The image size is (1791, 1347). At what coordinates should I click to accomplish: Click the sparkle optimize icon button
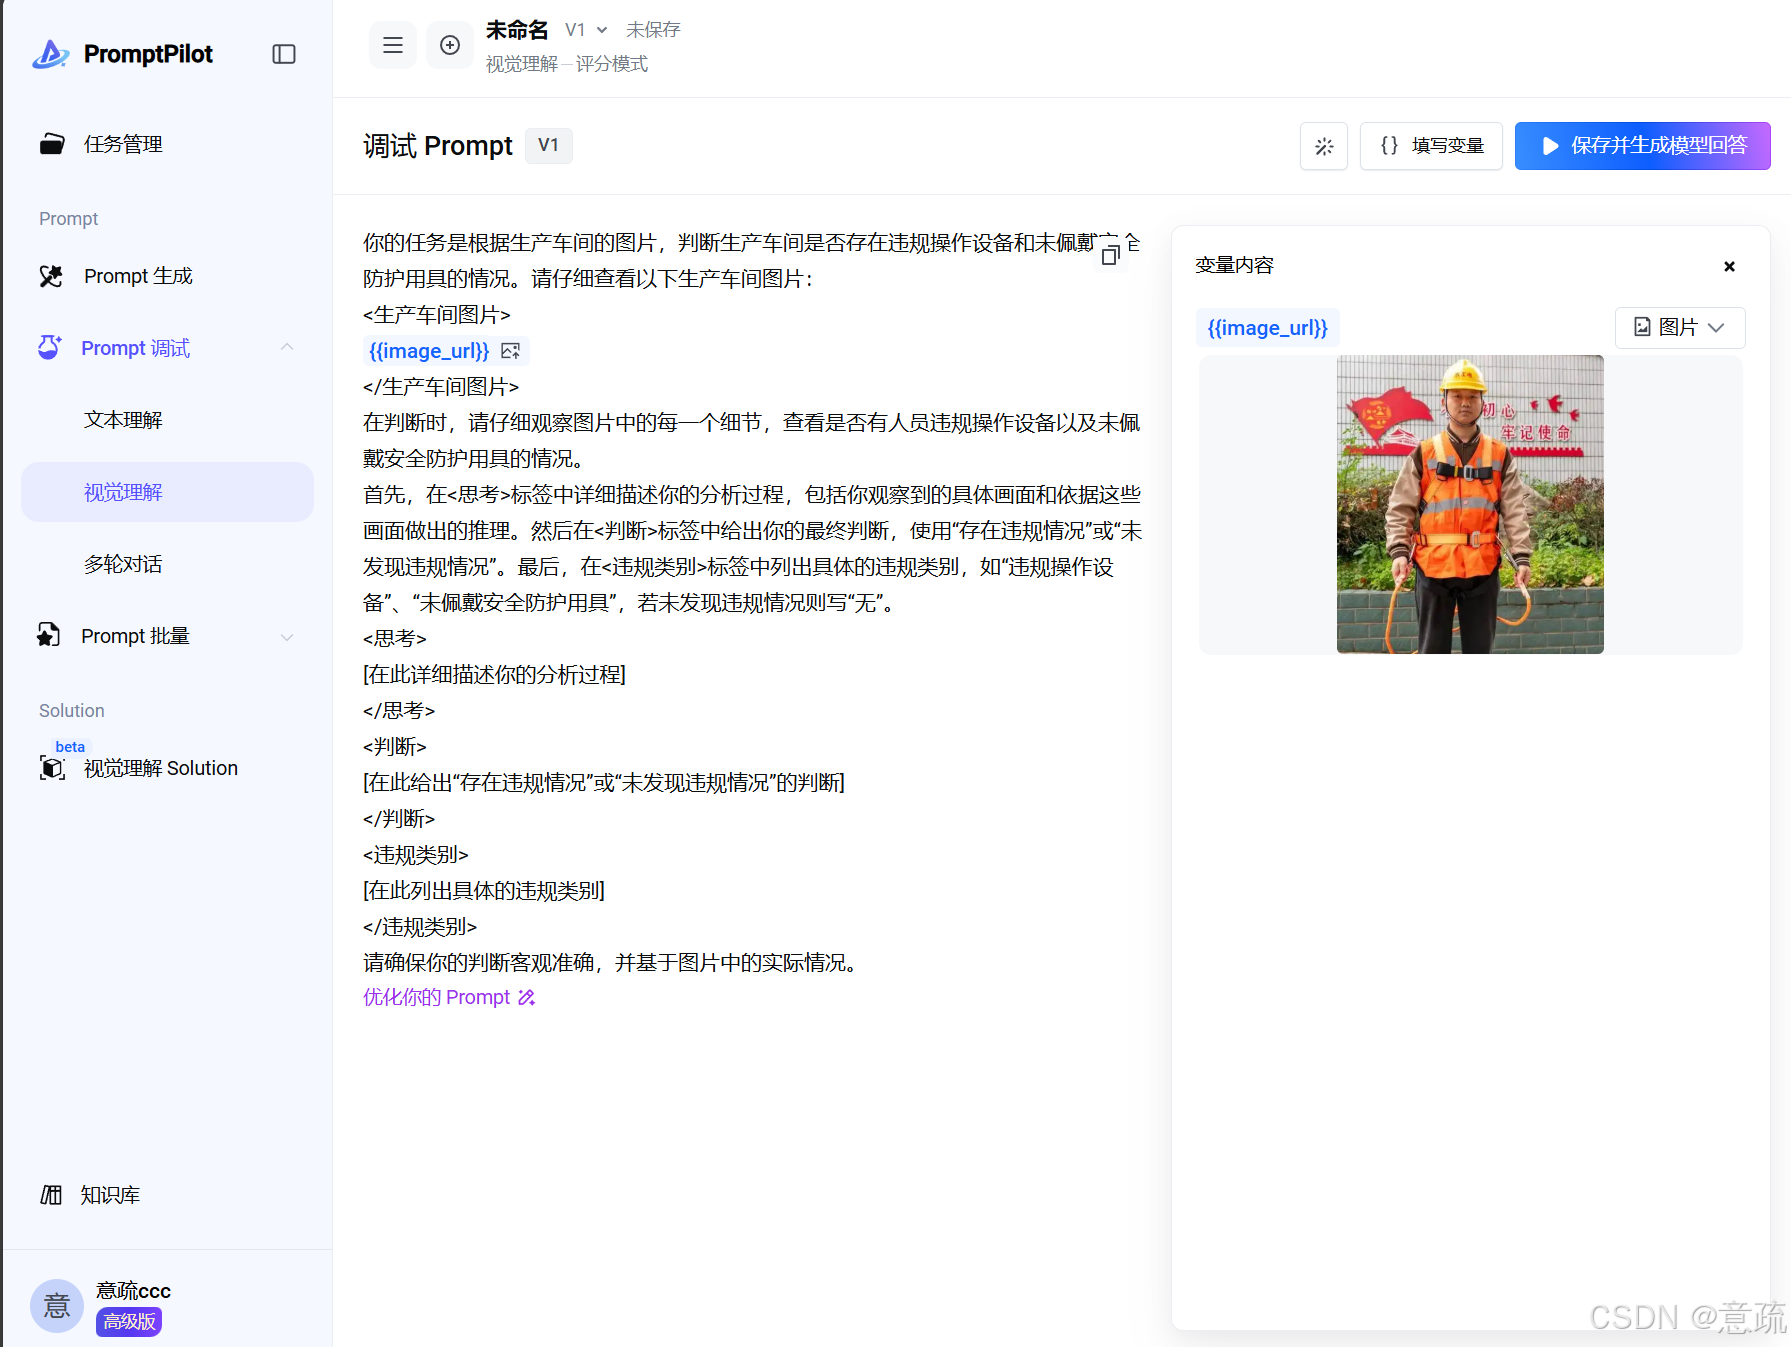(1324, 146)
